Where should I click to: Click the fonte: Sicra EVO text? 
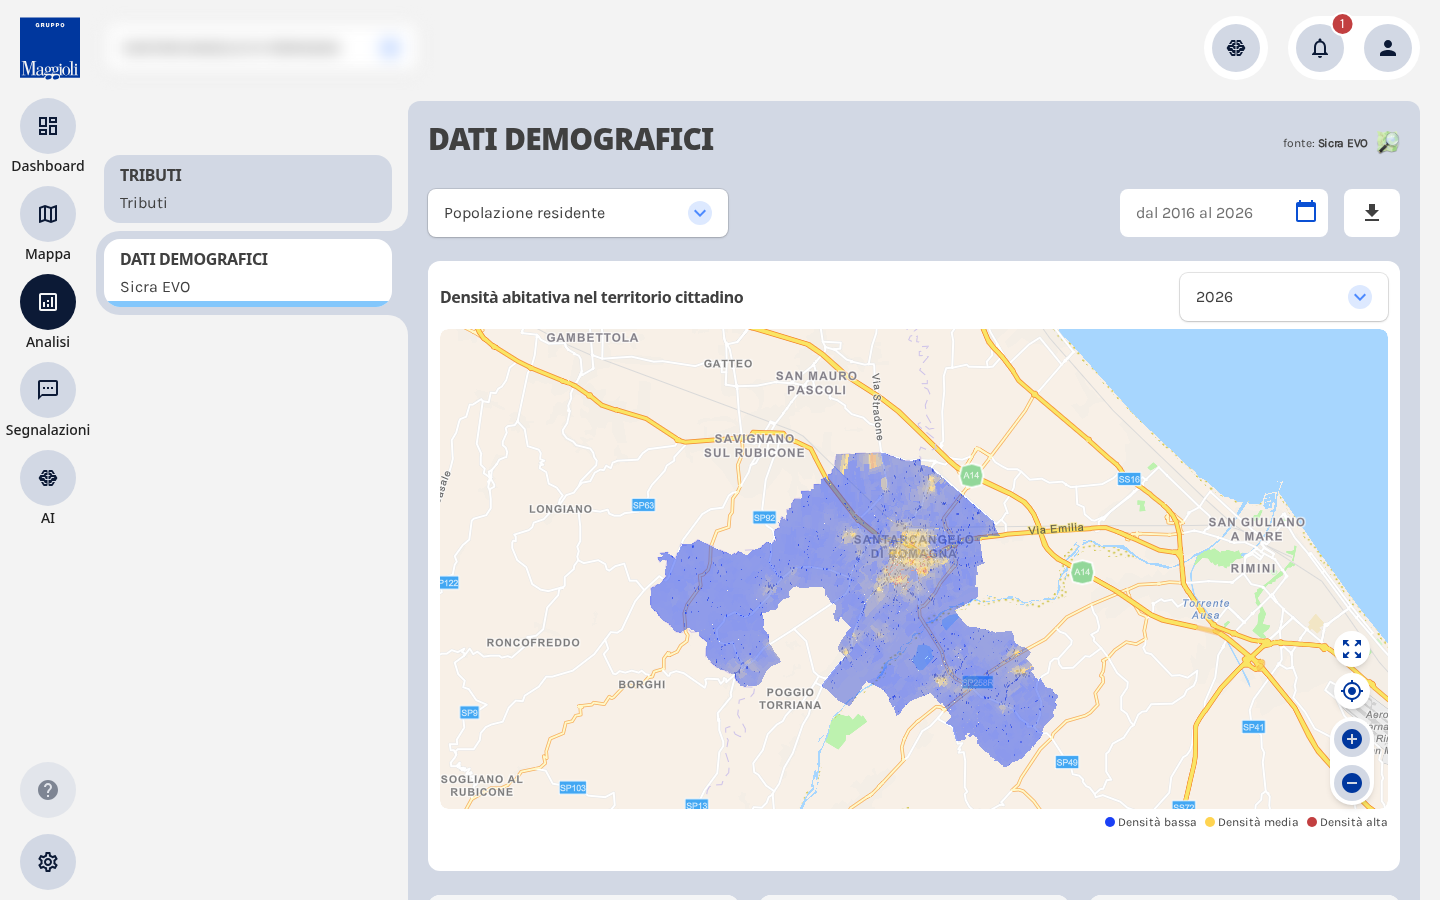tap(1325, 143)
